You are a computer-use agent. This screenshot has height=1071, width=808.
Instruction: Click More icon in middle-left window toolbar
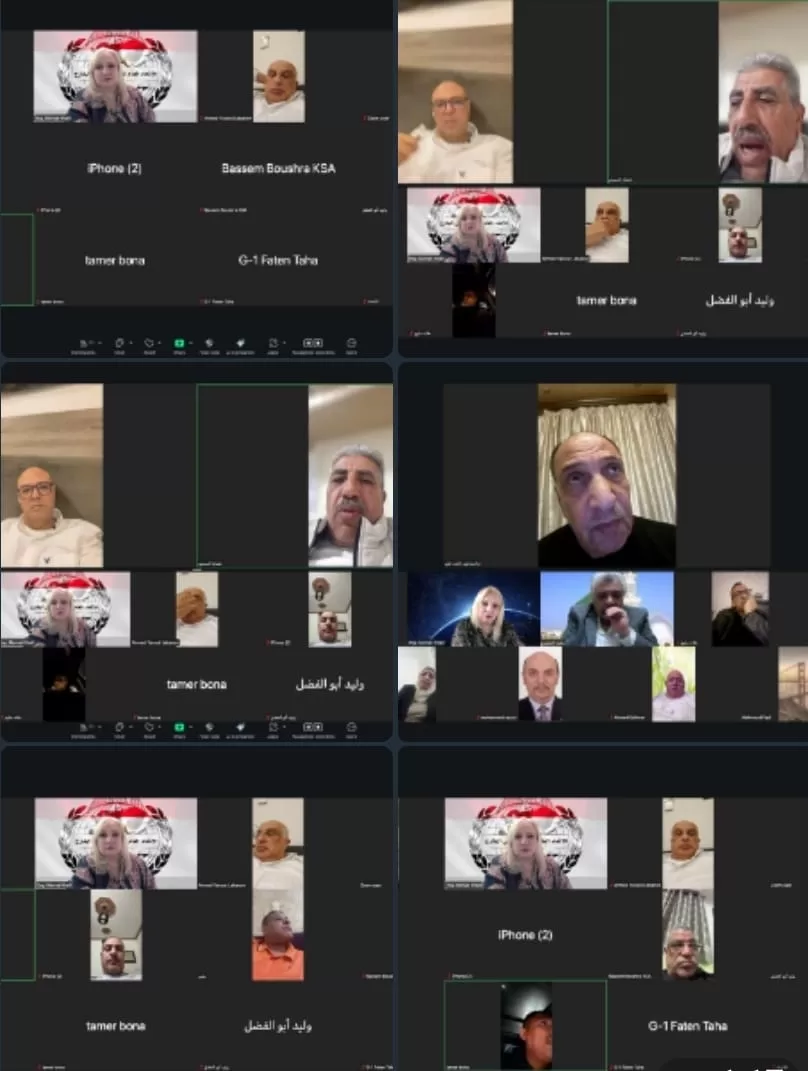(x=351, y=727)
